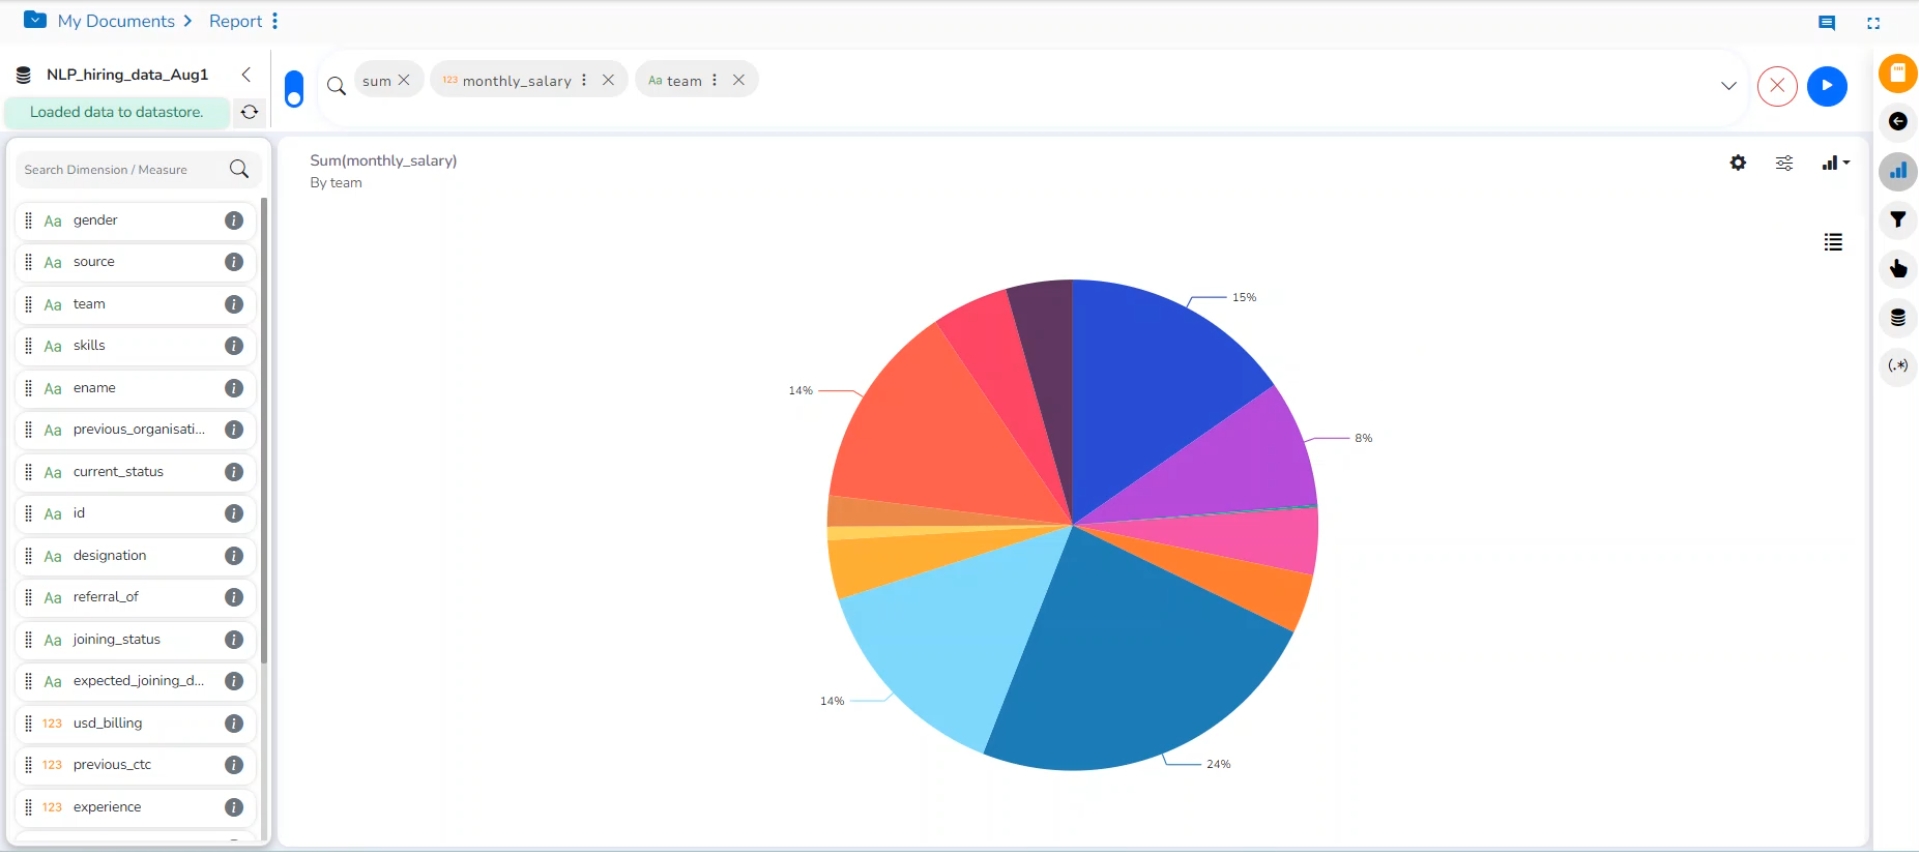Remove the team chip from the search bar
The height and width of the screenshot is (852, 1919).
coord(739,80)
